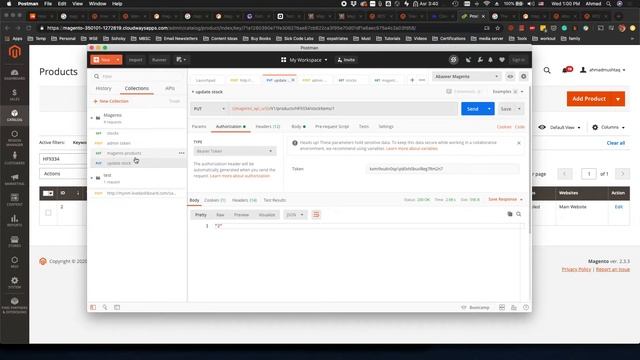Open the request Body tab
Viewport: 640px width, 360px height.
pyautogui.click(x=298, y=127)
